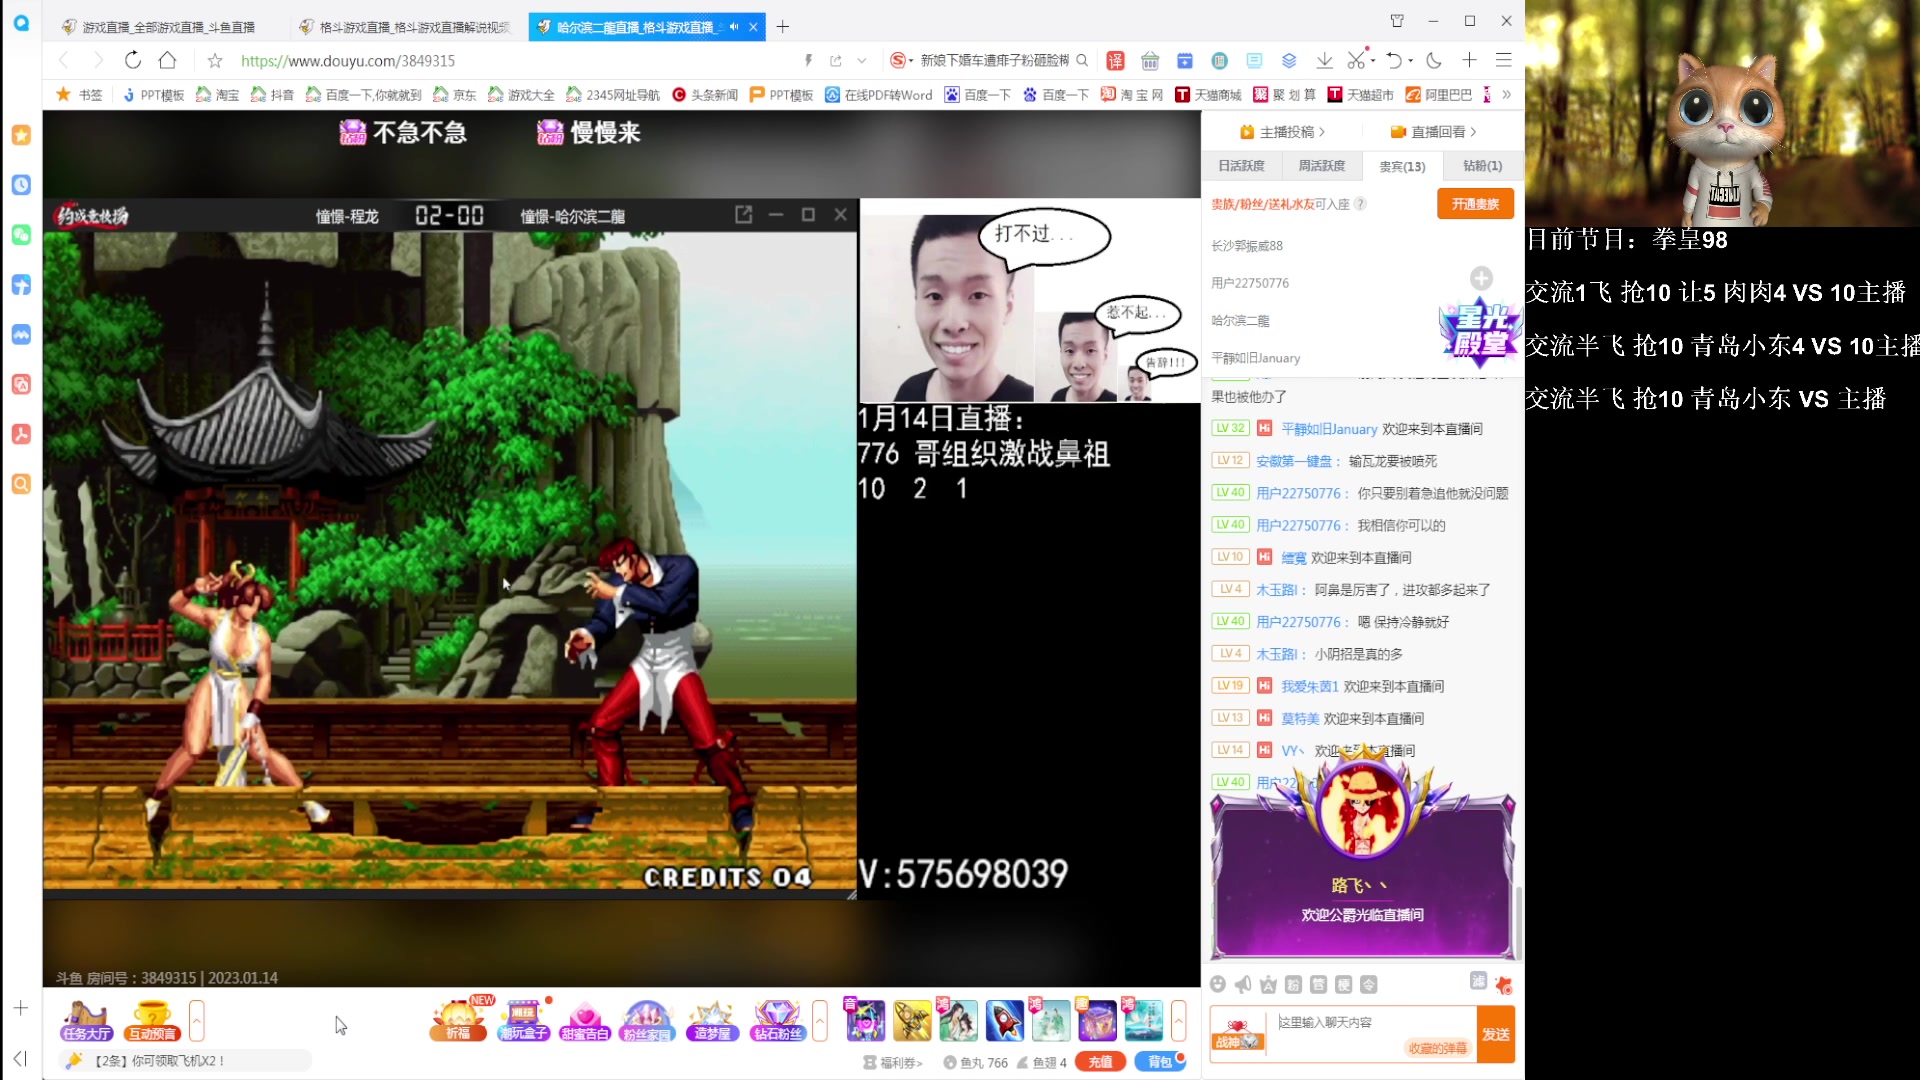The height and width of the screenshot is (1080, 1920).
Task: Open the 祈福 activity icon
Action: point(458,1020)
